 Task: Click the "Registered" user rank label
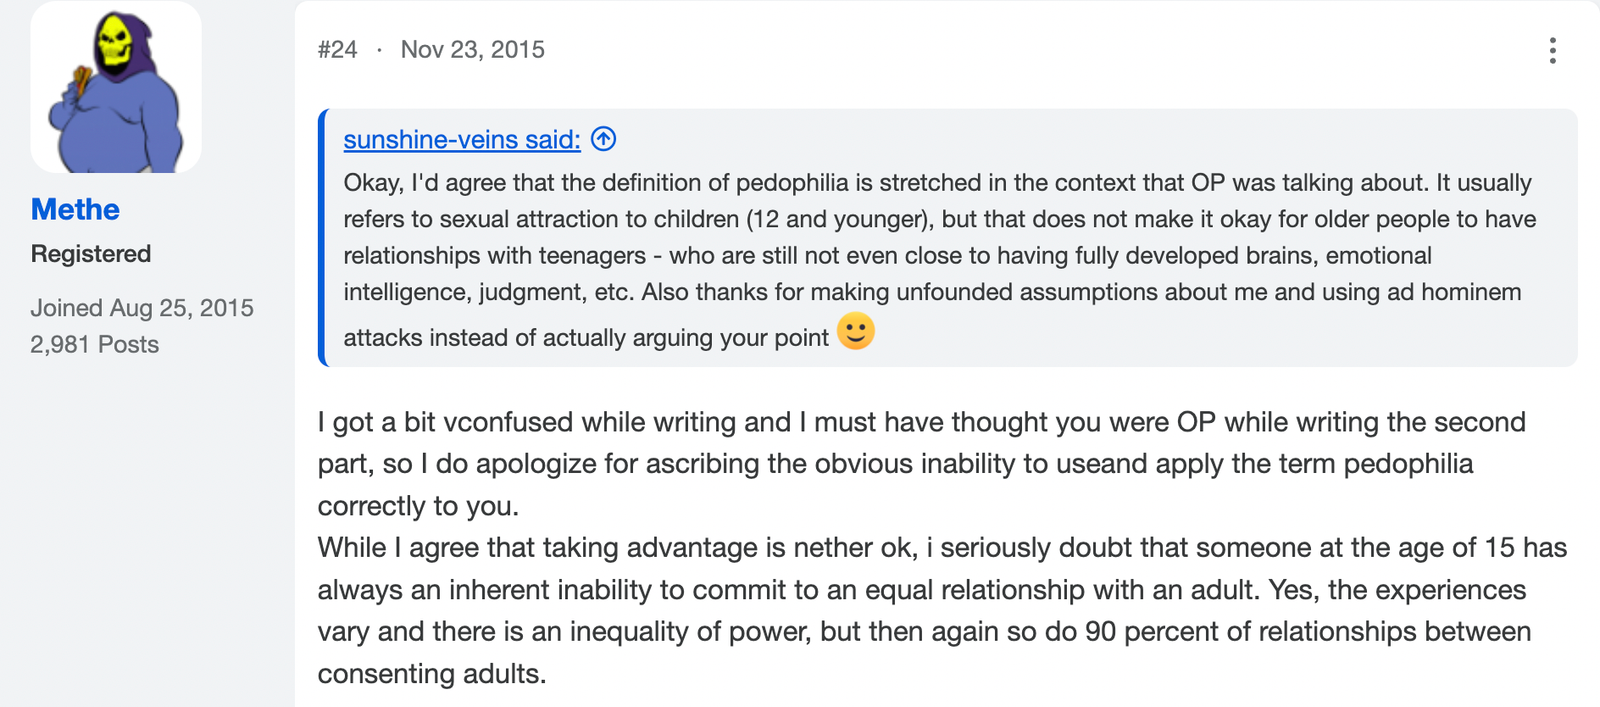[91, 254]
